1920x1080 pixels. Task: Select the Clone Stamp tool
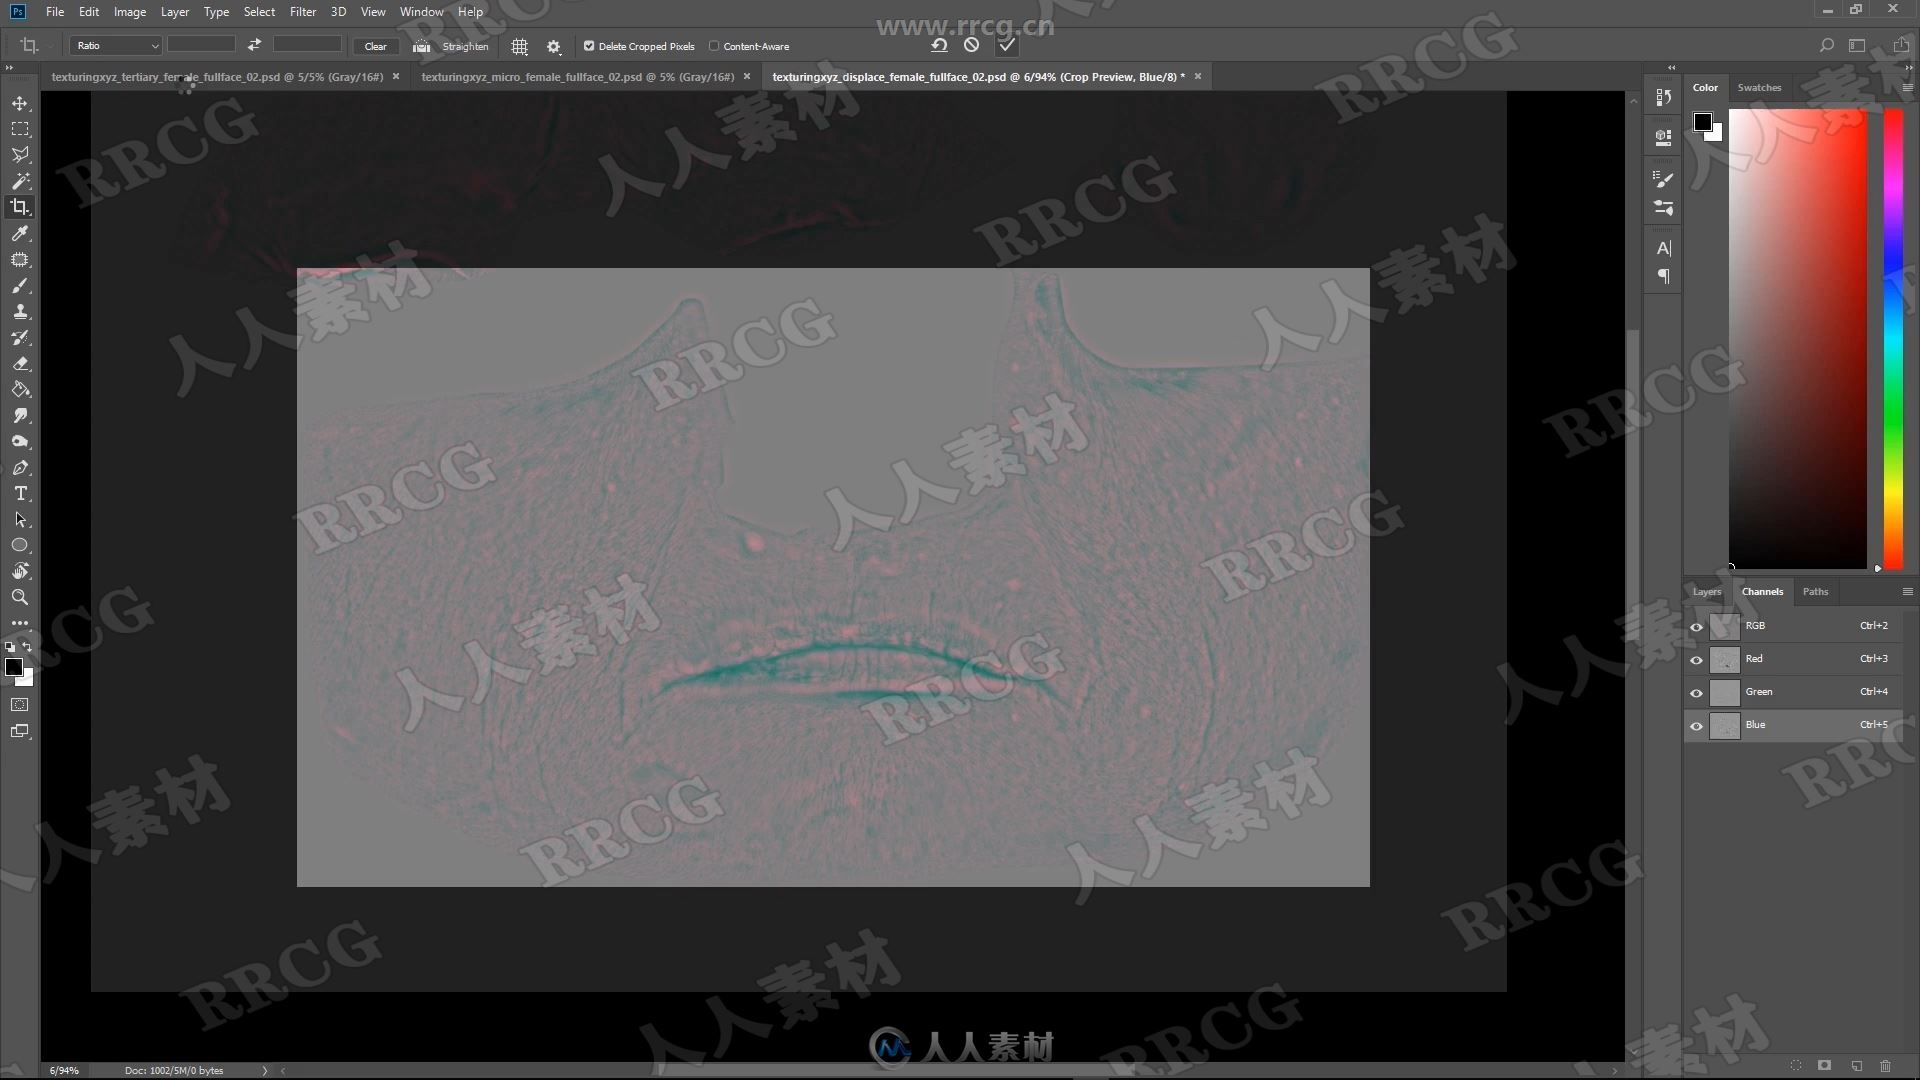pyautogui.click(x=20, y=311)
